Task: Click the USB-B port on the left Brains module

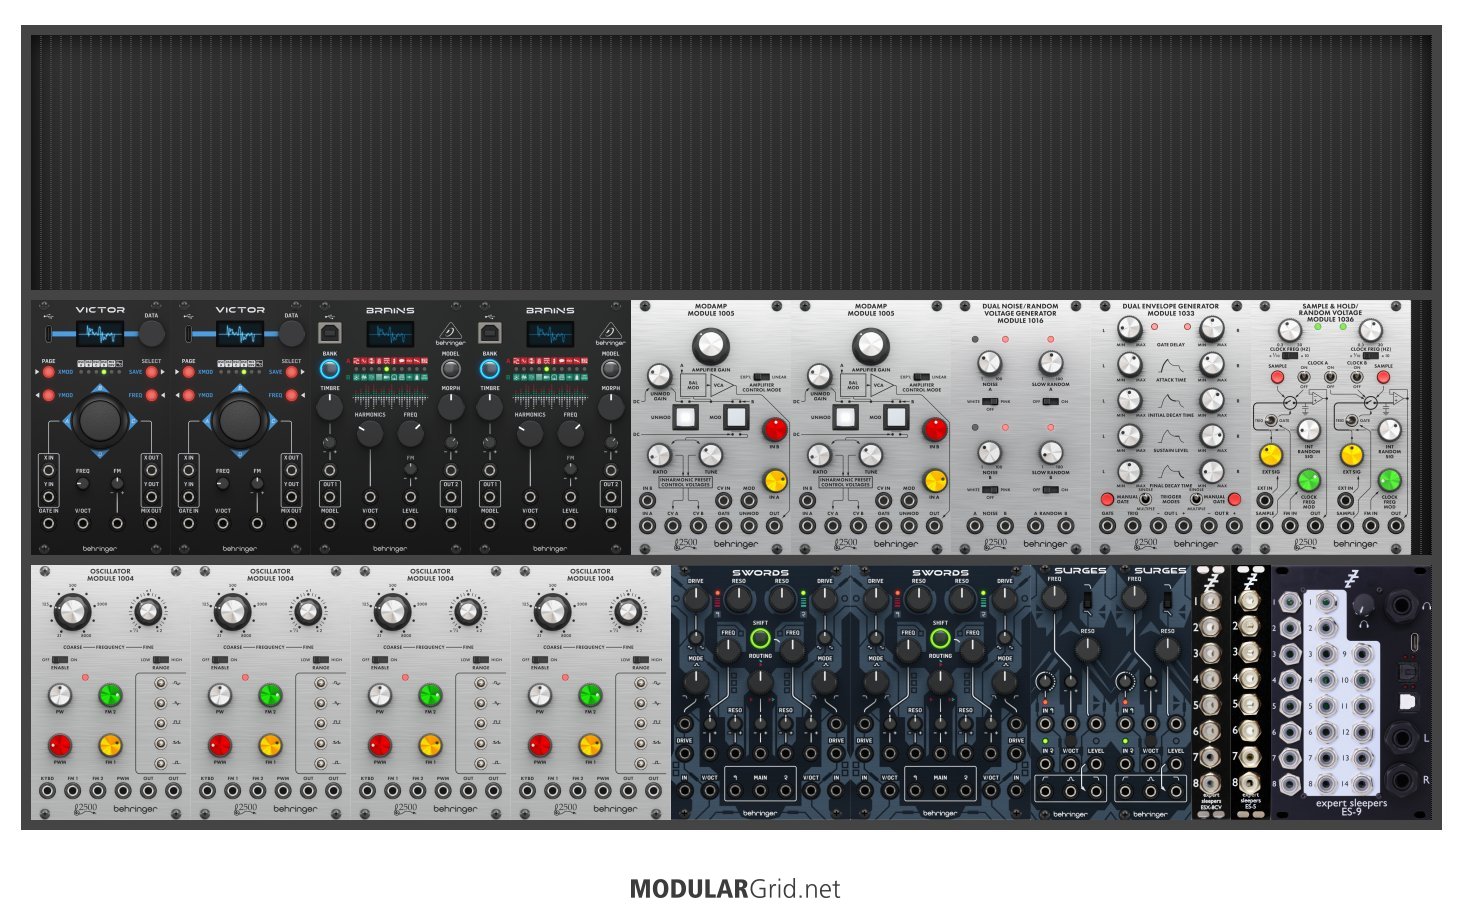Action: click(x=328, y=333)
